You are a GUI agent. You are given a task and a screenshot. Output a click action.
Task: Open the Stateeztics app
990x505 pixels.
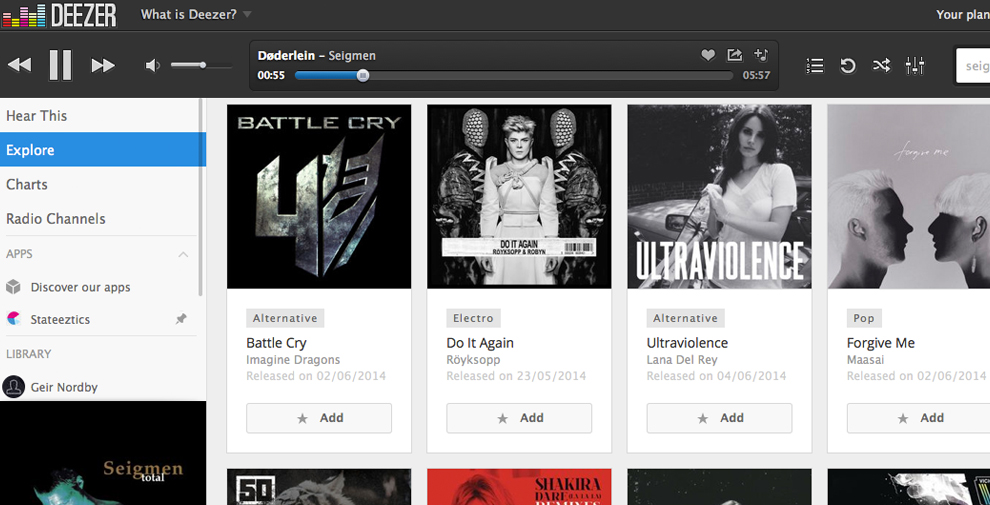[x=60, y=319]
